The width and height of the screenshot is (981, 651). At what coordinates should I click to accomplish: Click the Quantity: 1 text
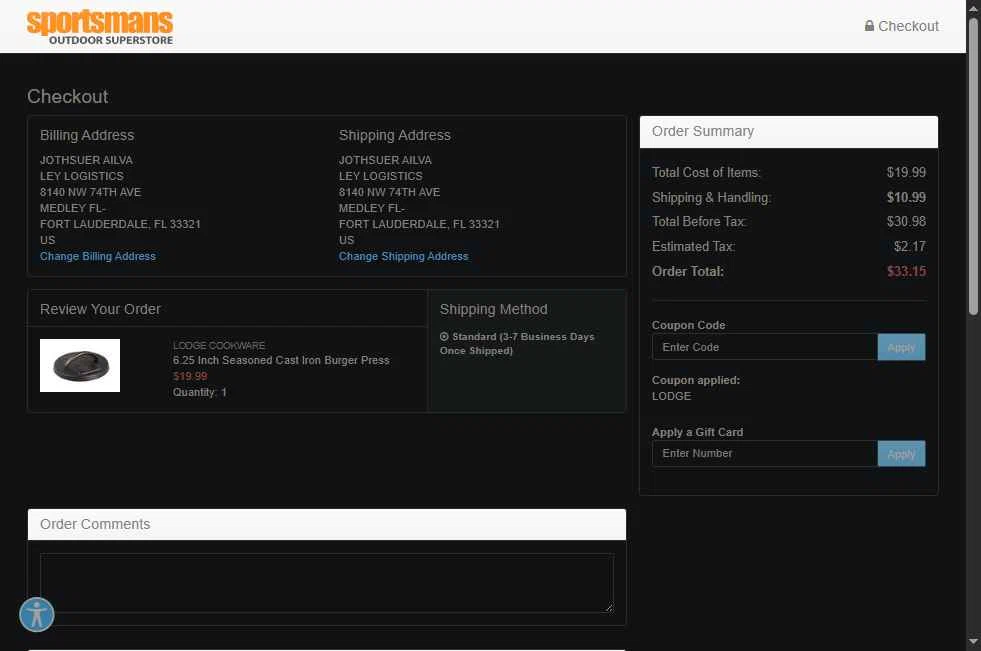pos(200,392)
